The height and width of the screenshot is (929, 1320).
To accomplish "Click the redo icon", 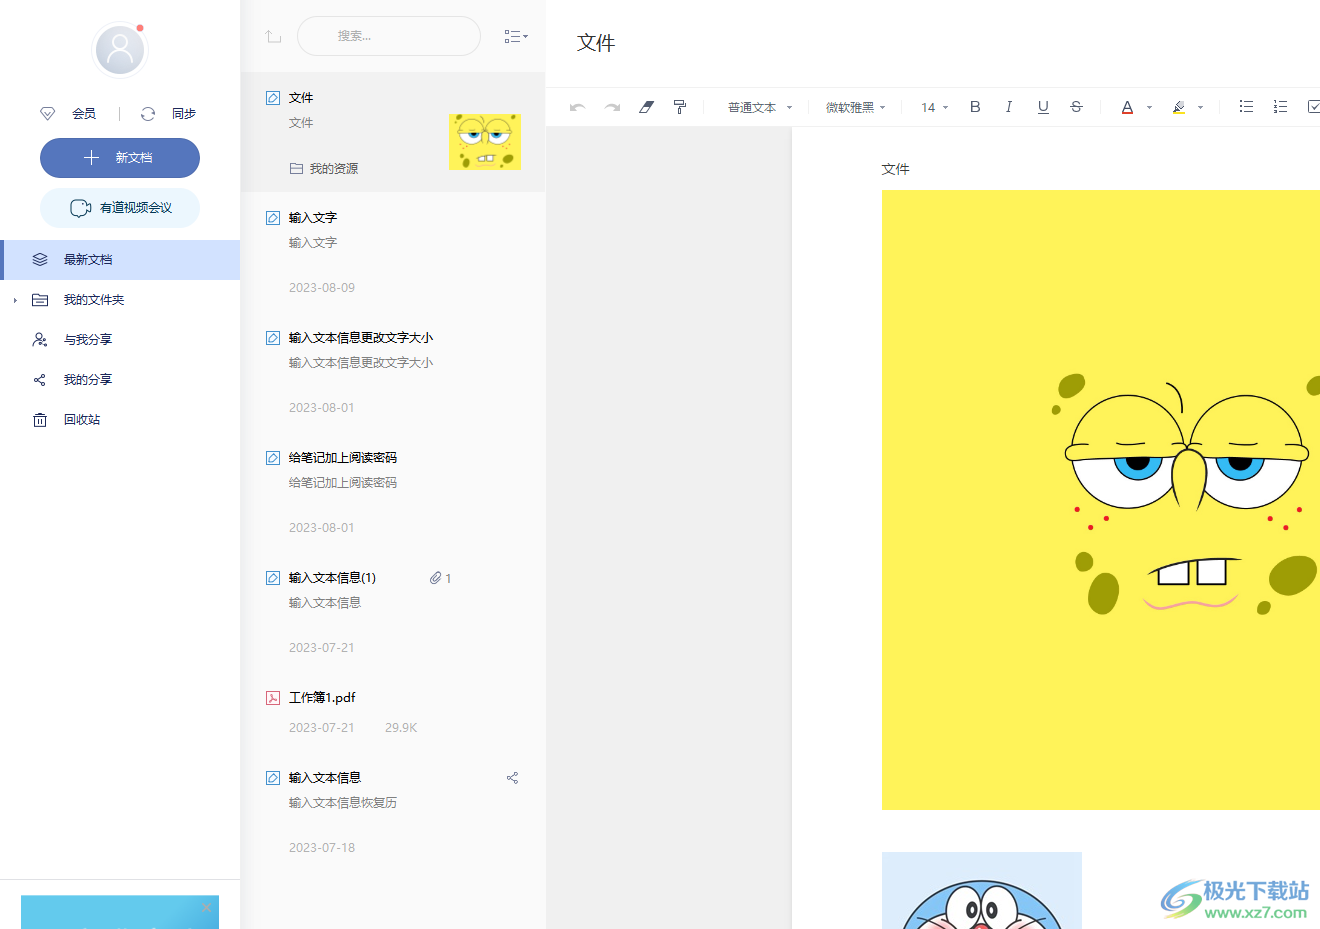I will tap(612, 107).
